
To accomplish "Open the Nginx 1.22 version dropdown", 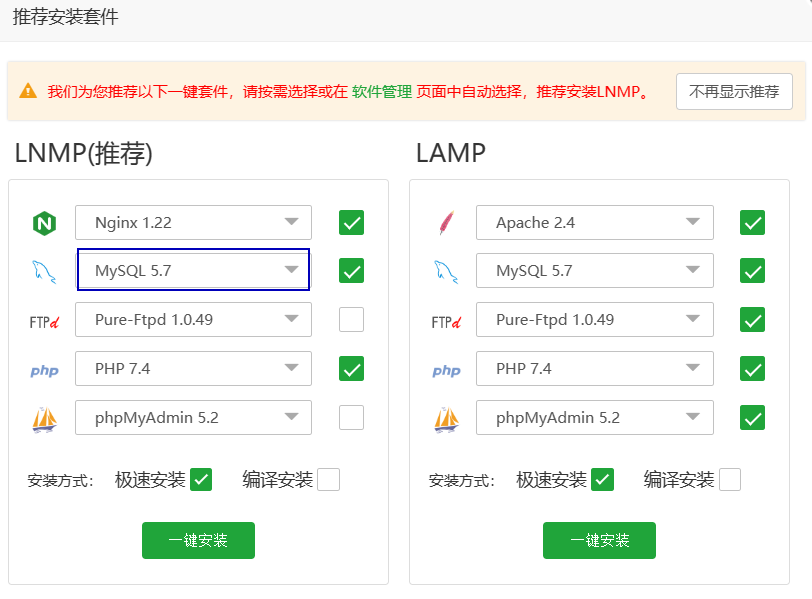I will tap(193, 222).
